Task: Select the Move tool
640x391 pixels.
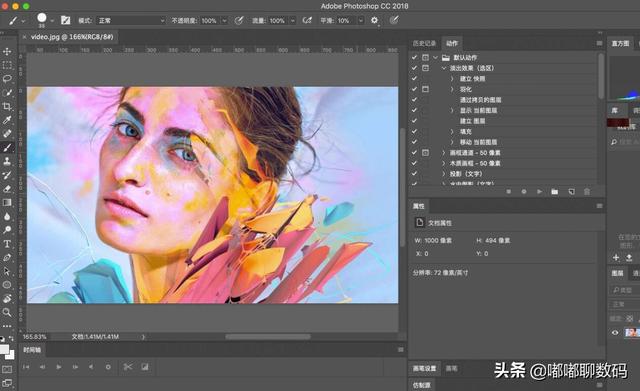Action: 7,51
